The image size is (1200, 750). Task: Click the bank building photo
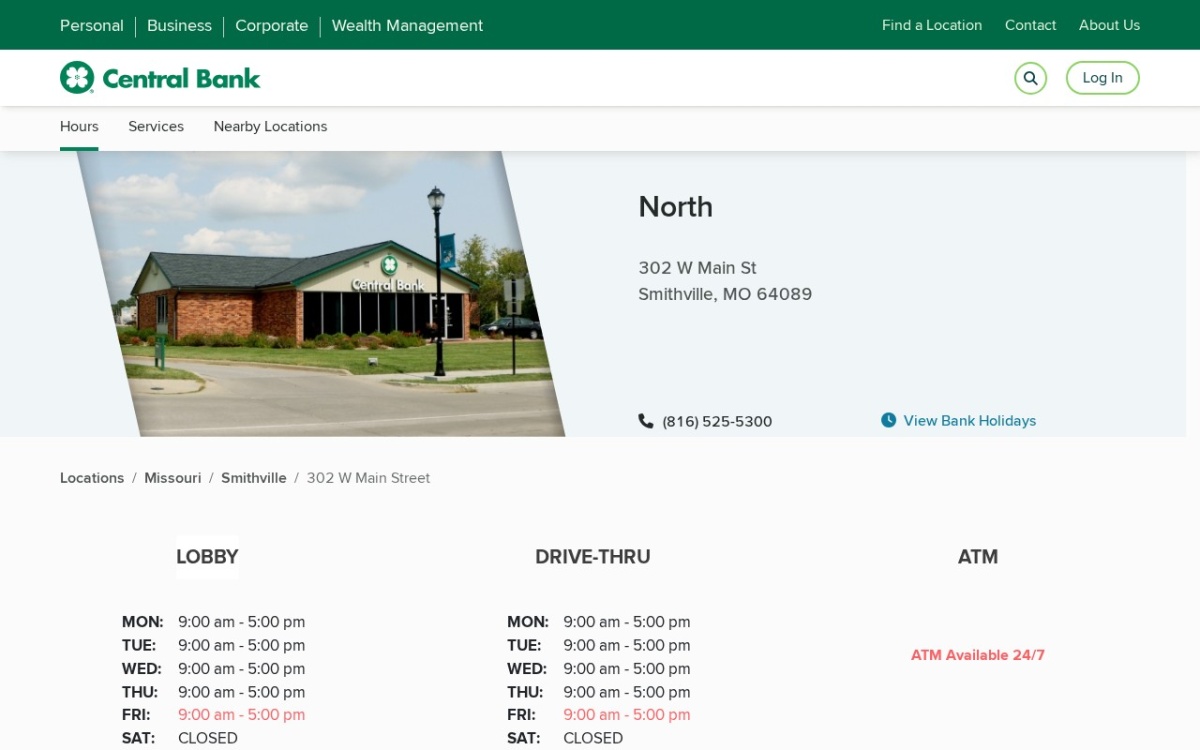(x=320, y=294)
